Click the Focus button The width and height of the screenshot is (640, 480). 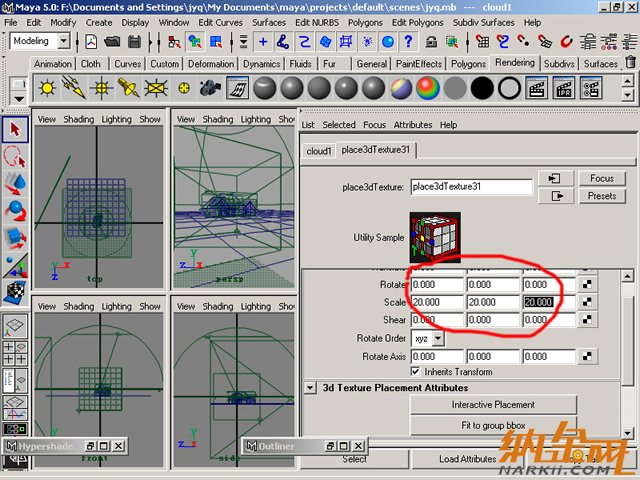602,178
